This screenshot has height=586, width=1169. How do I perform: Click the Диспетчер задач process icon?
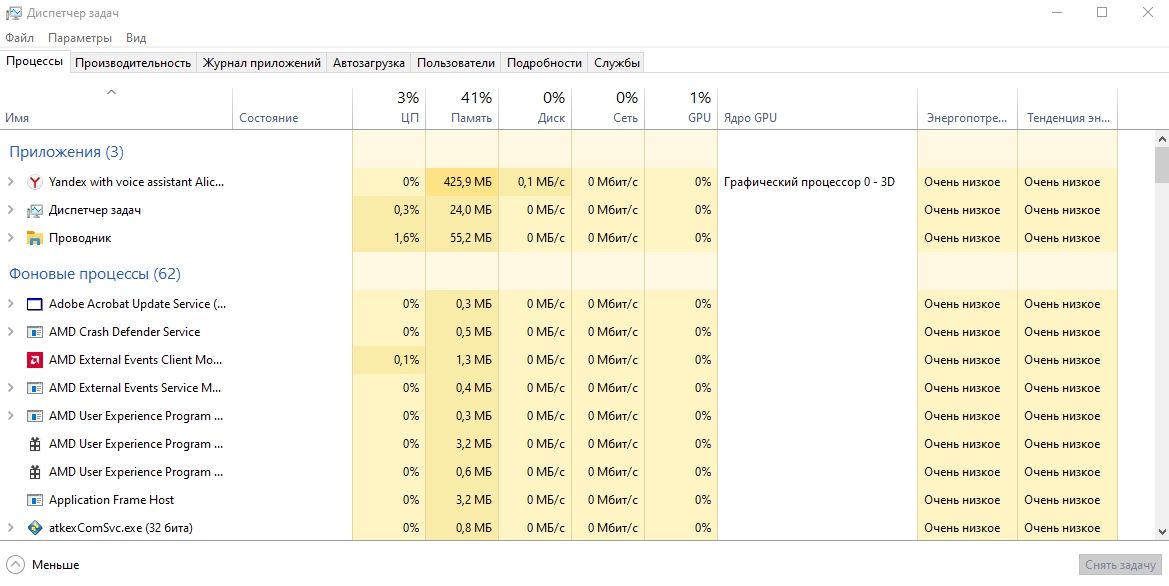(35, 210)
